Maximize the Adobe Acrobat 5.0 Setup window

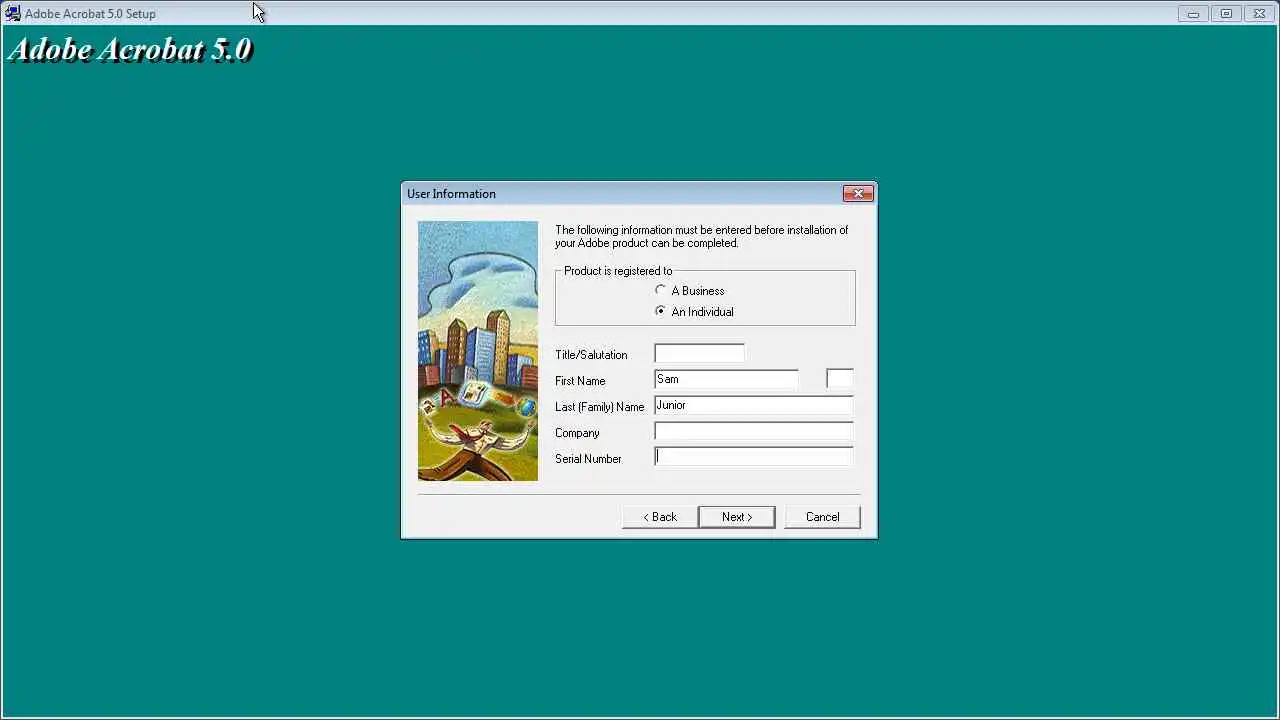pyautogui.click(x=1226, y=13)
